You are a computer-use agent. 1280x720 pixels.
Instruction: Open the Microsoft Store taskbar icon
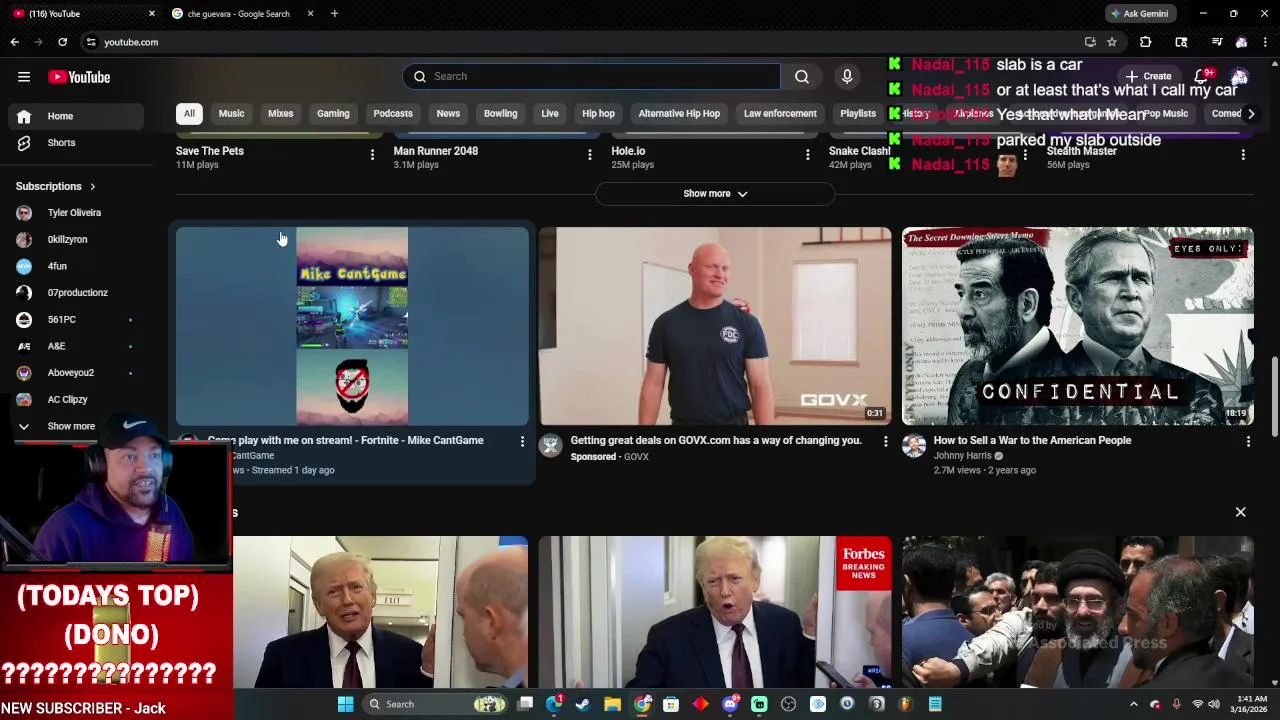[671, 704]
